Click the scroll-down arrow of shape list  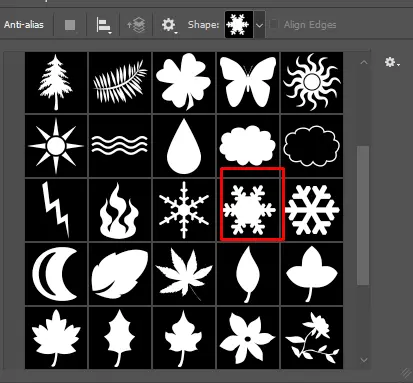tap(364, 360)
